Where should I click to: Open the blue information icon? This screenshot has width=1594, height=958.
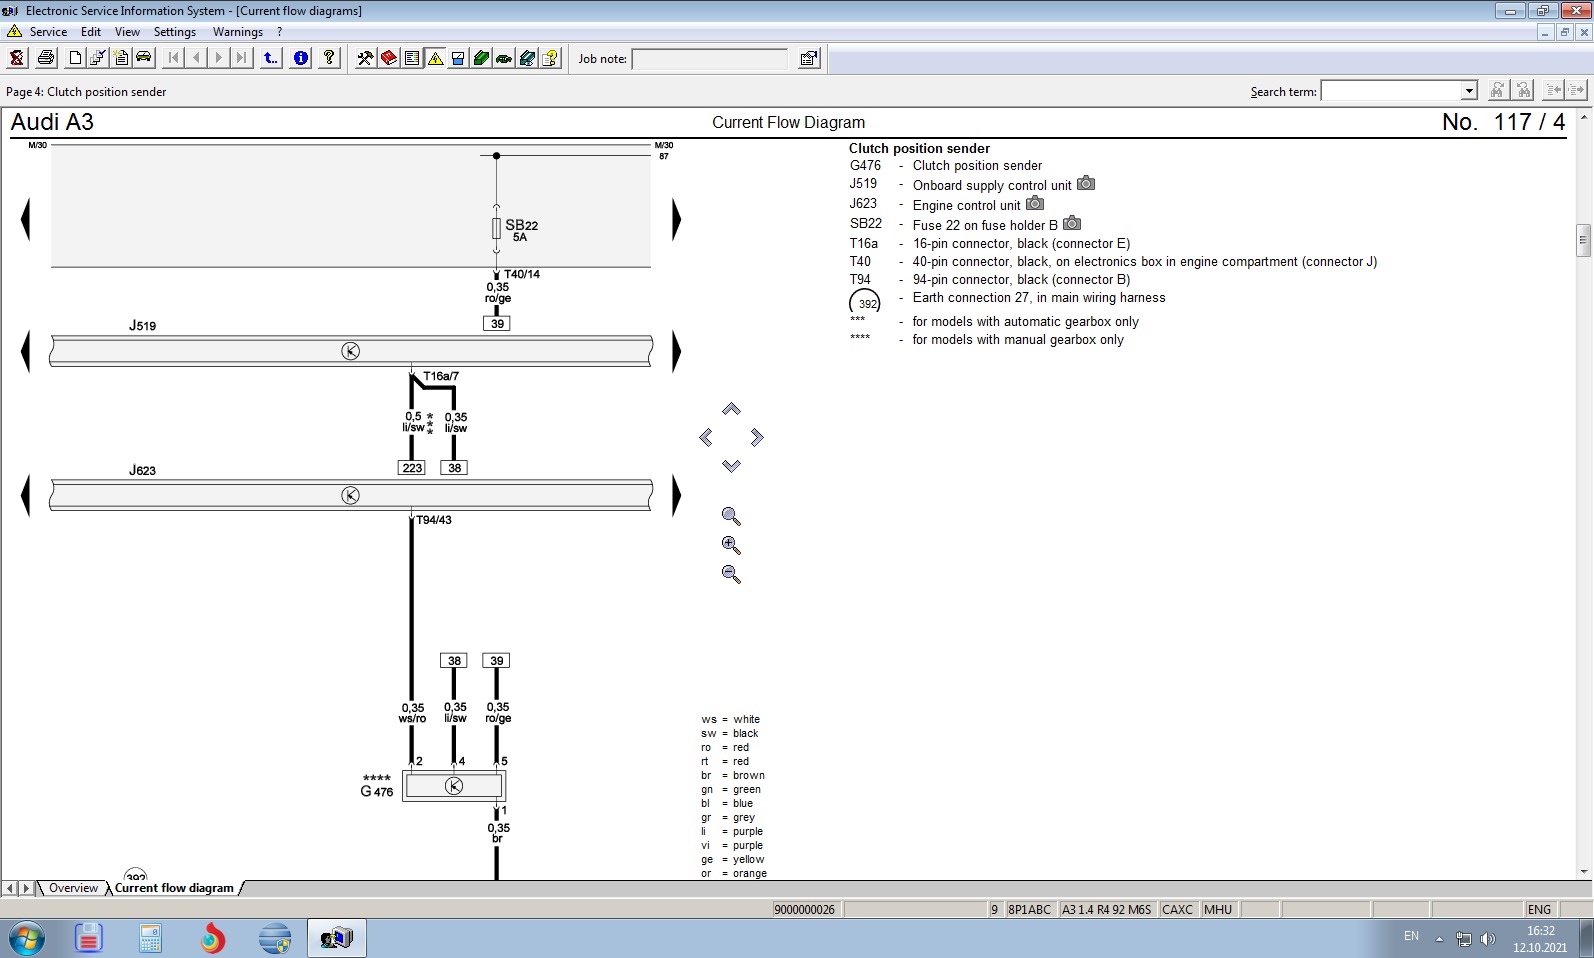tap(301, 58)
